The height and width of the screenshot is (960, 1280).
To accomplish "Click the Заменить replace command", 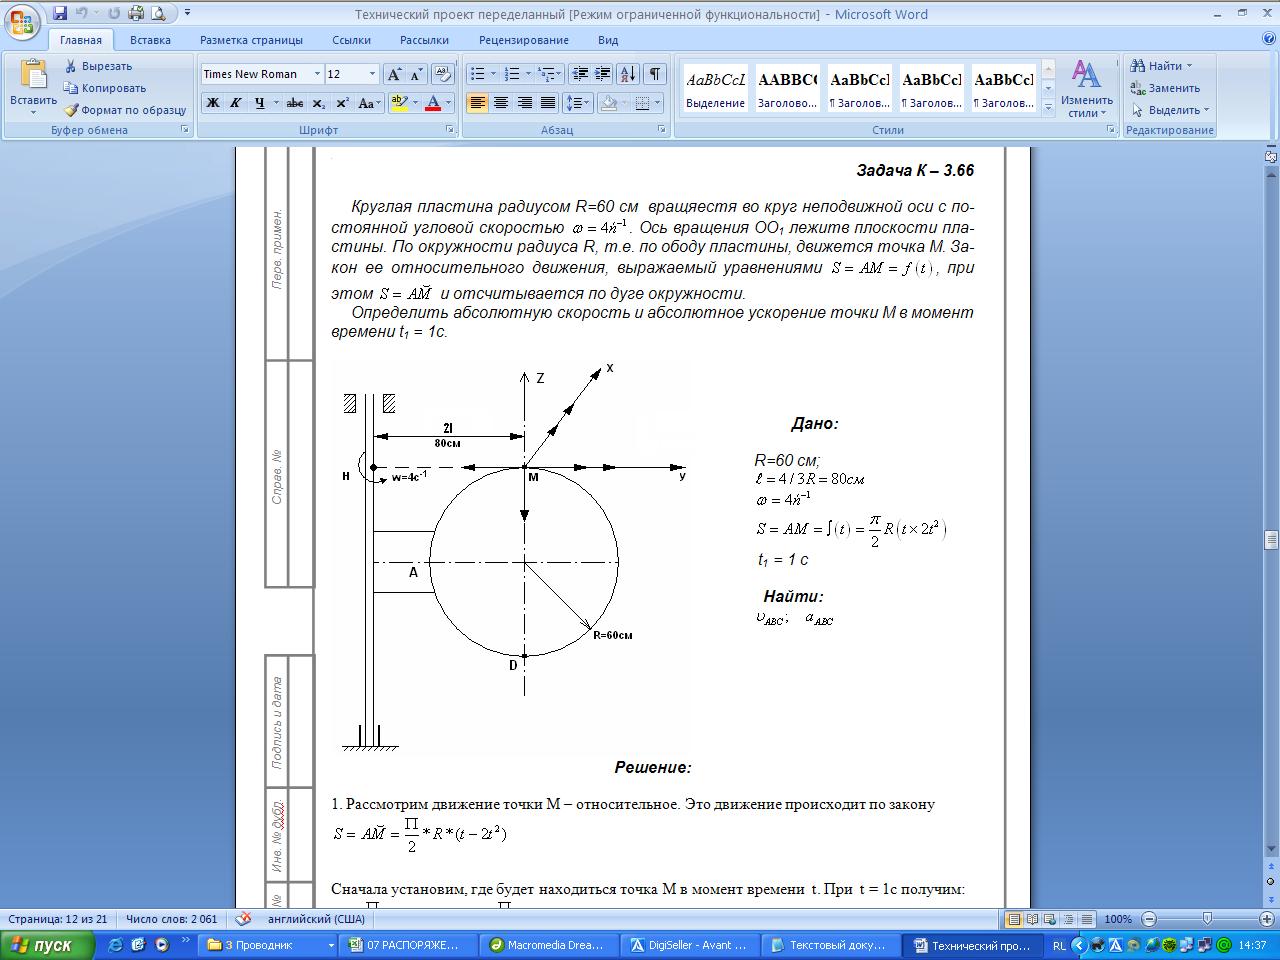I will [1165, 88].
